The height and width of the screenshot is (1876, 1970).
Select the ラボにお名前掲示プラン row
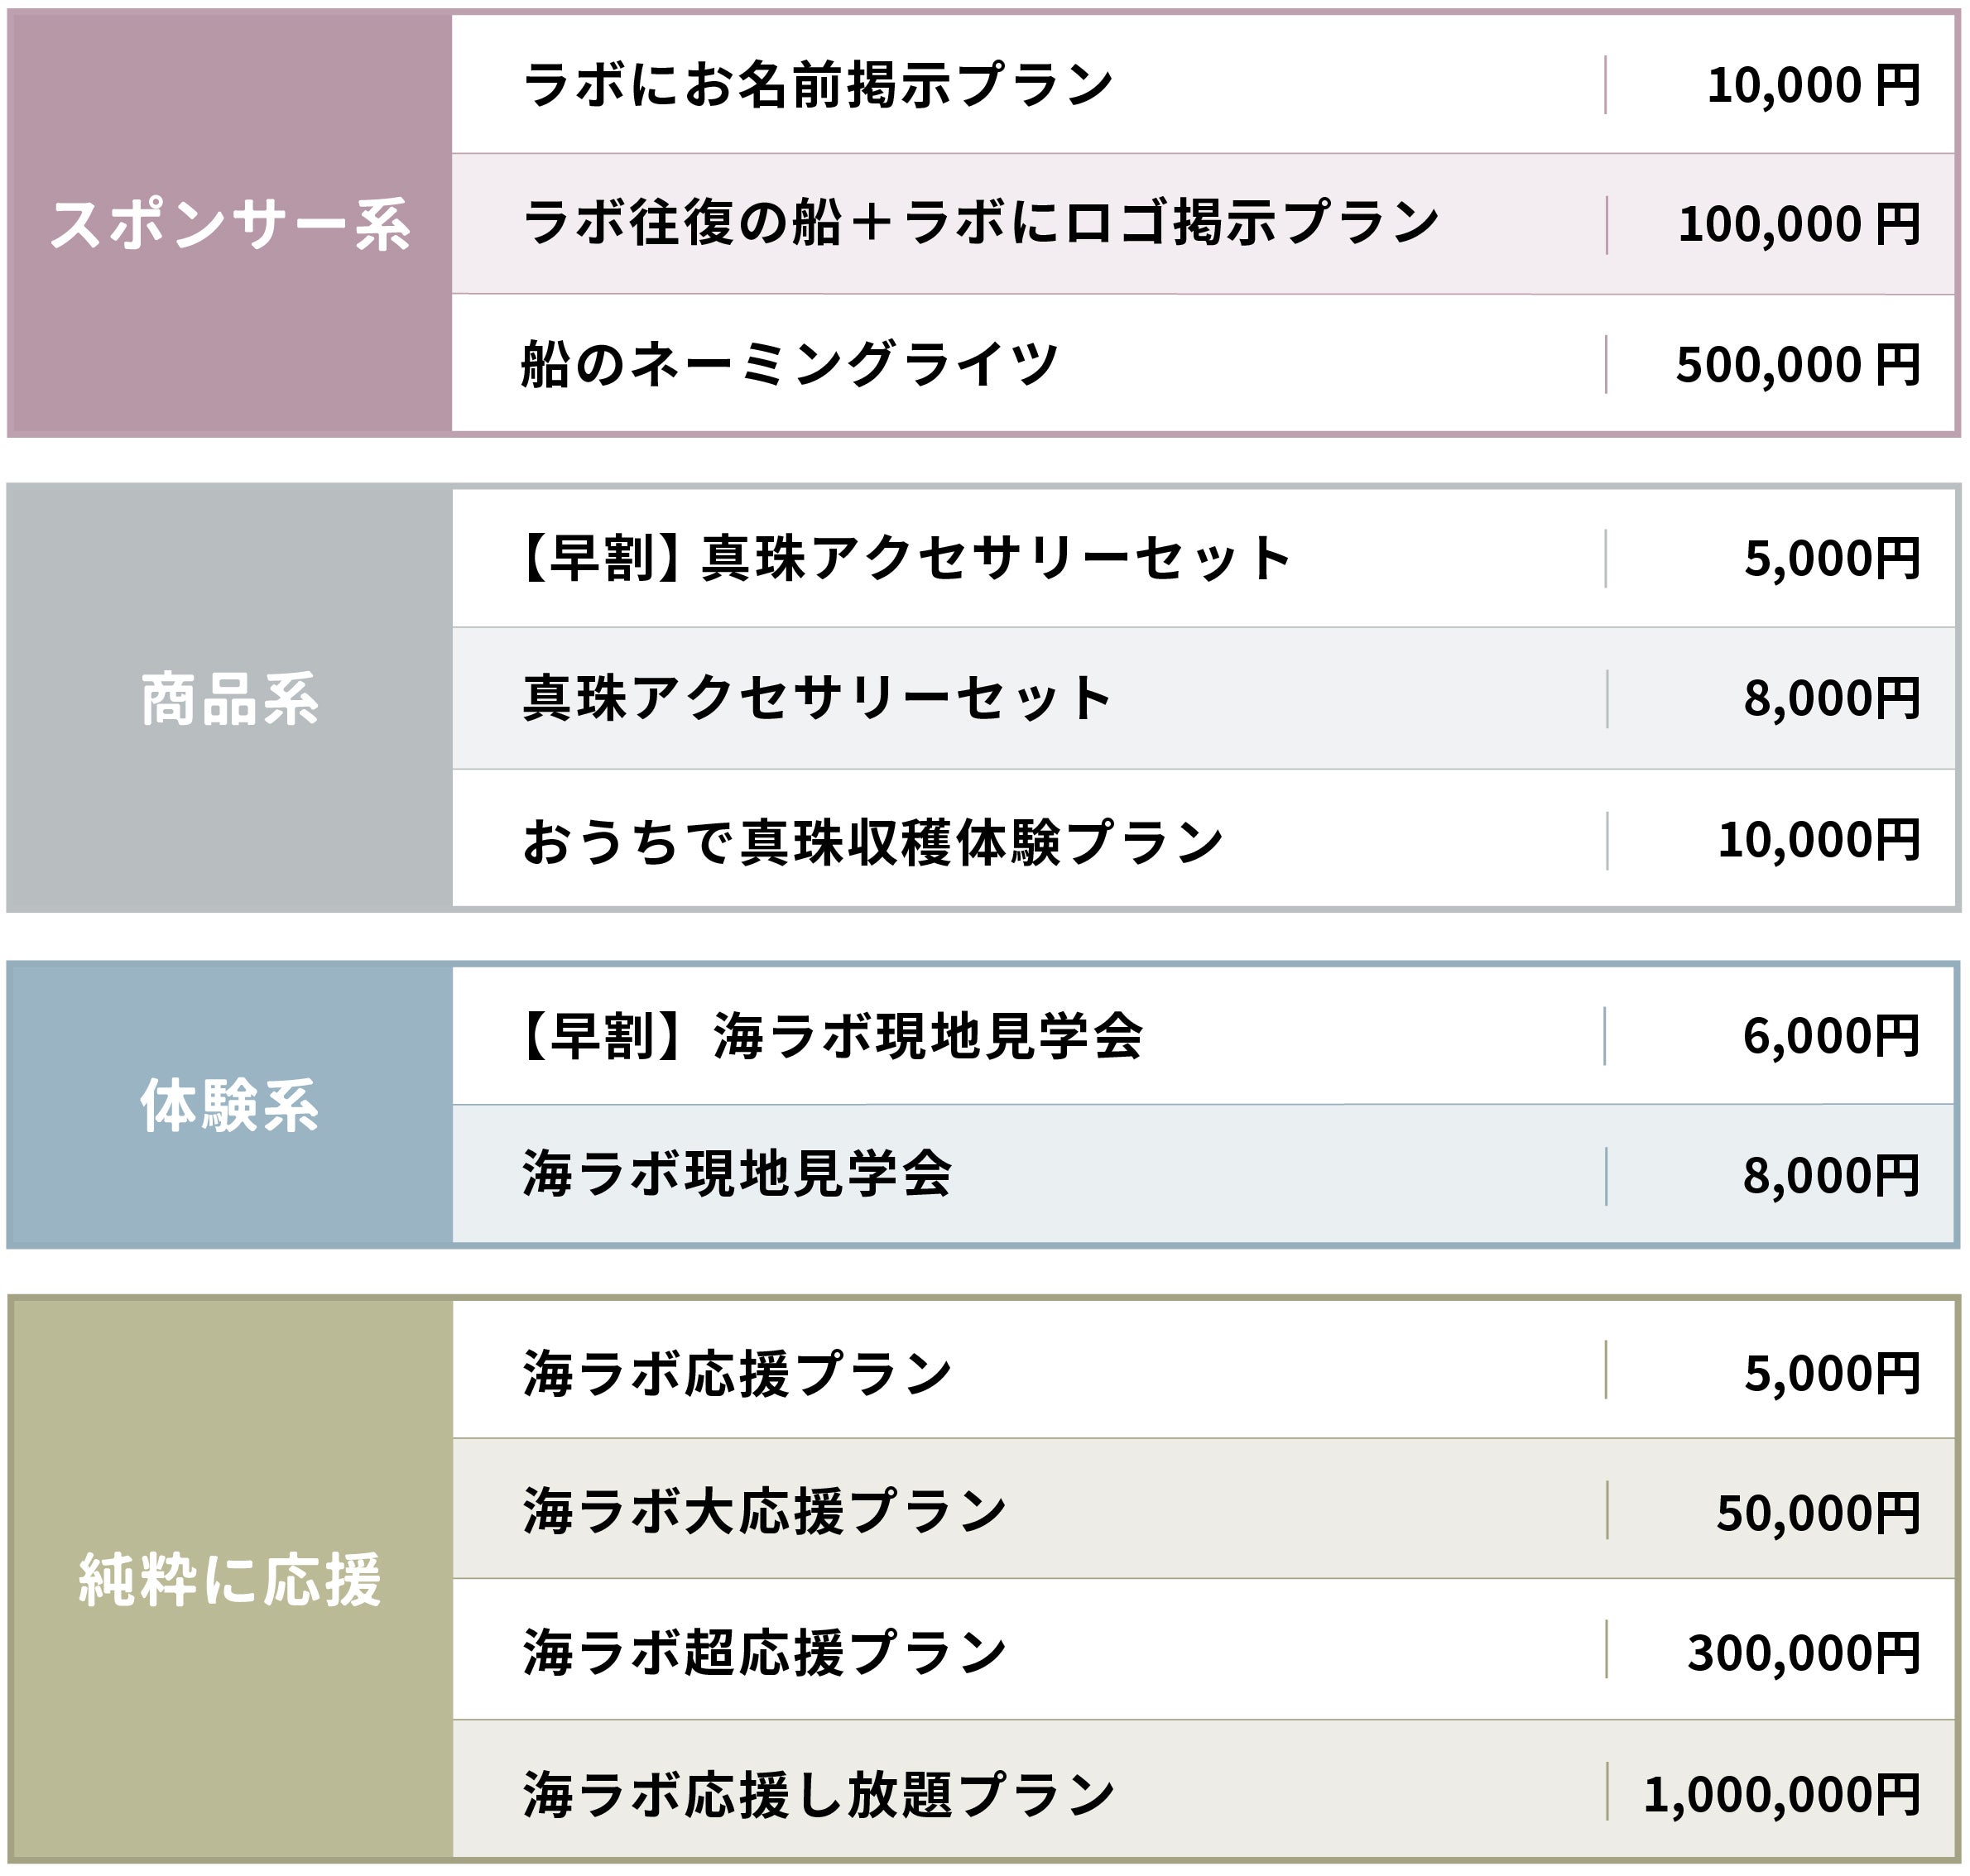pos(817,85)
